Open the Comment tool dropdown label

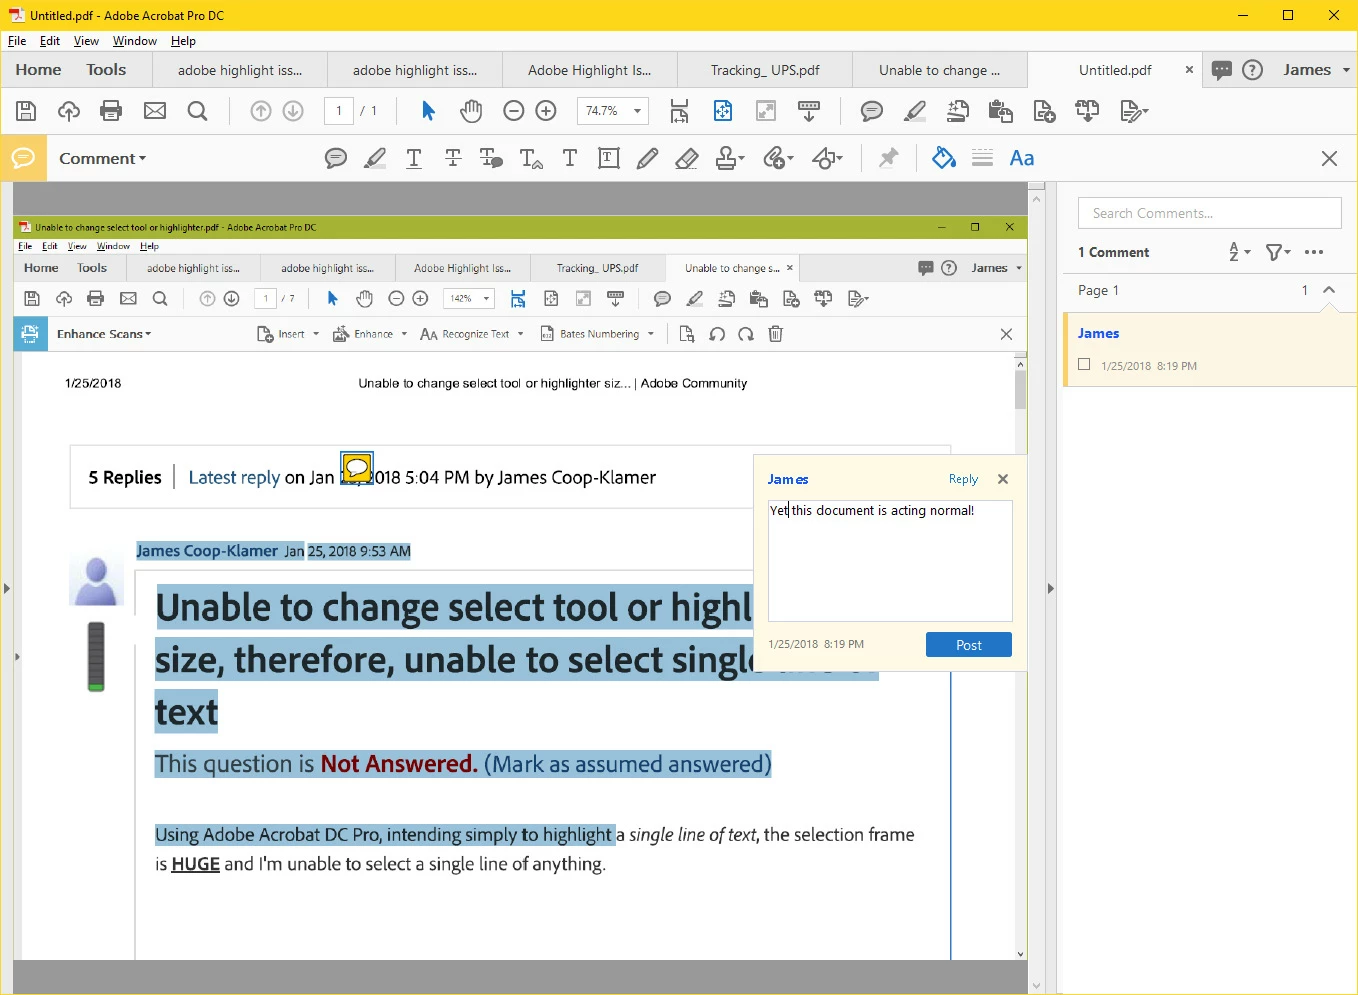click(x=102, y=158)
